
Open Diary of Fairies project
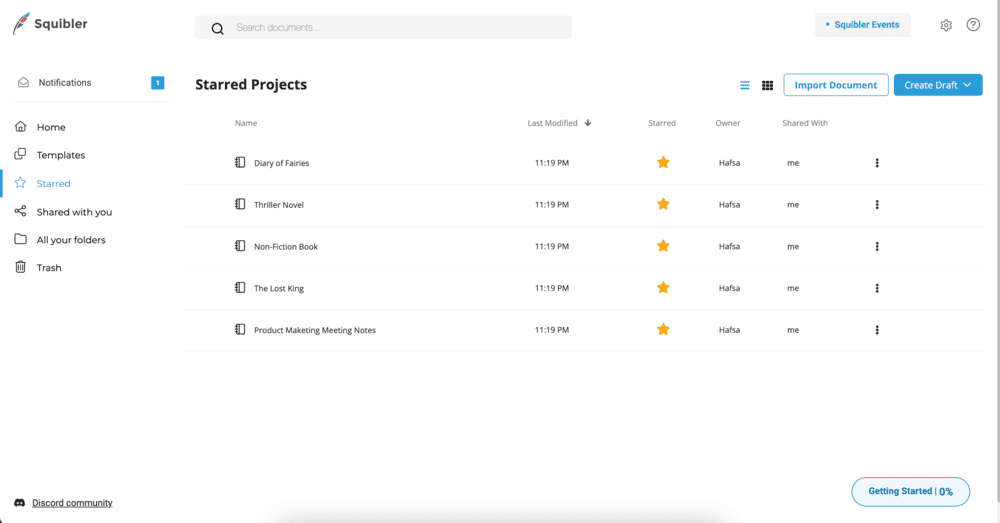pos(281,163)
